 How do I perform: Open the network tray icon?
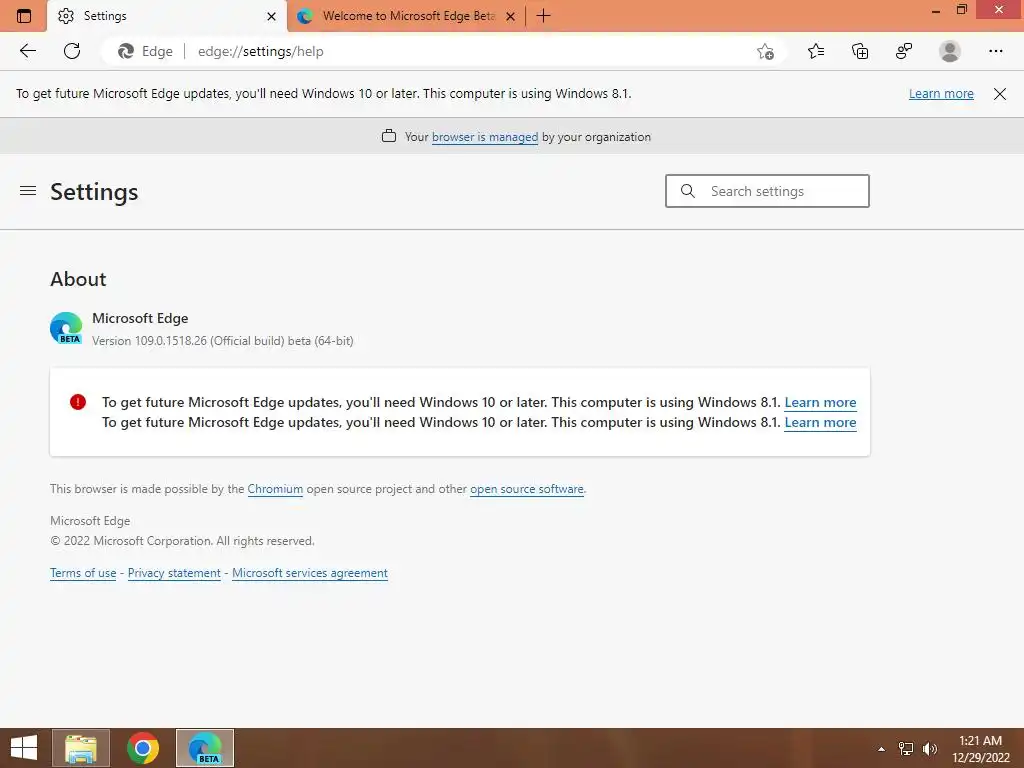coord(906,749)
